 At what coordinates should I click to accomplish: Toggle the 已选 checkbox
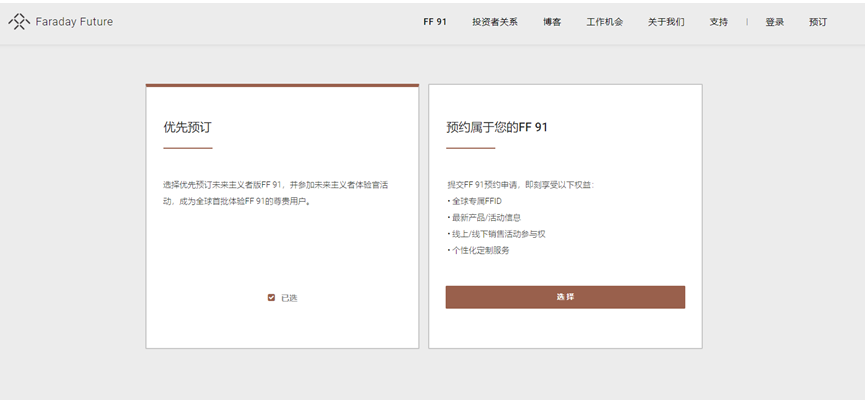click(x=271, y=297)
